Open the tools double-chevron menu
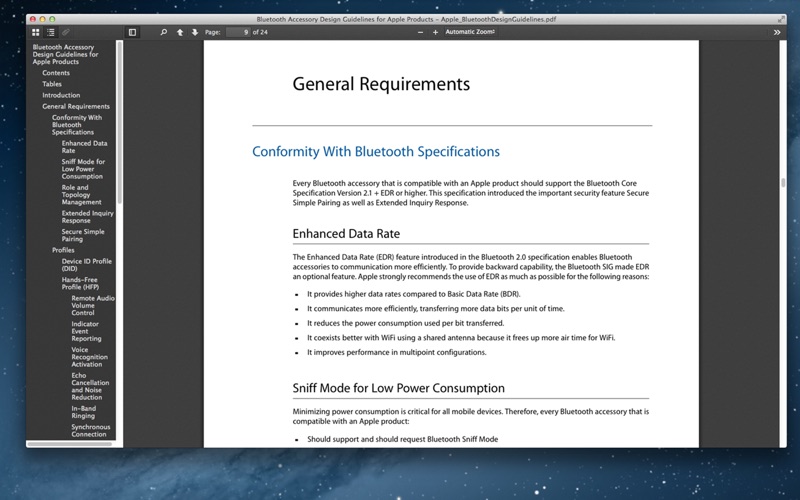This screenshot has height=500, width=800. [777, 32]
